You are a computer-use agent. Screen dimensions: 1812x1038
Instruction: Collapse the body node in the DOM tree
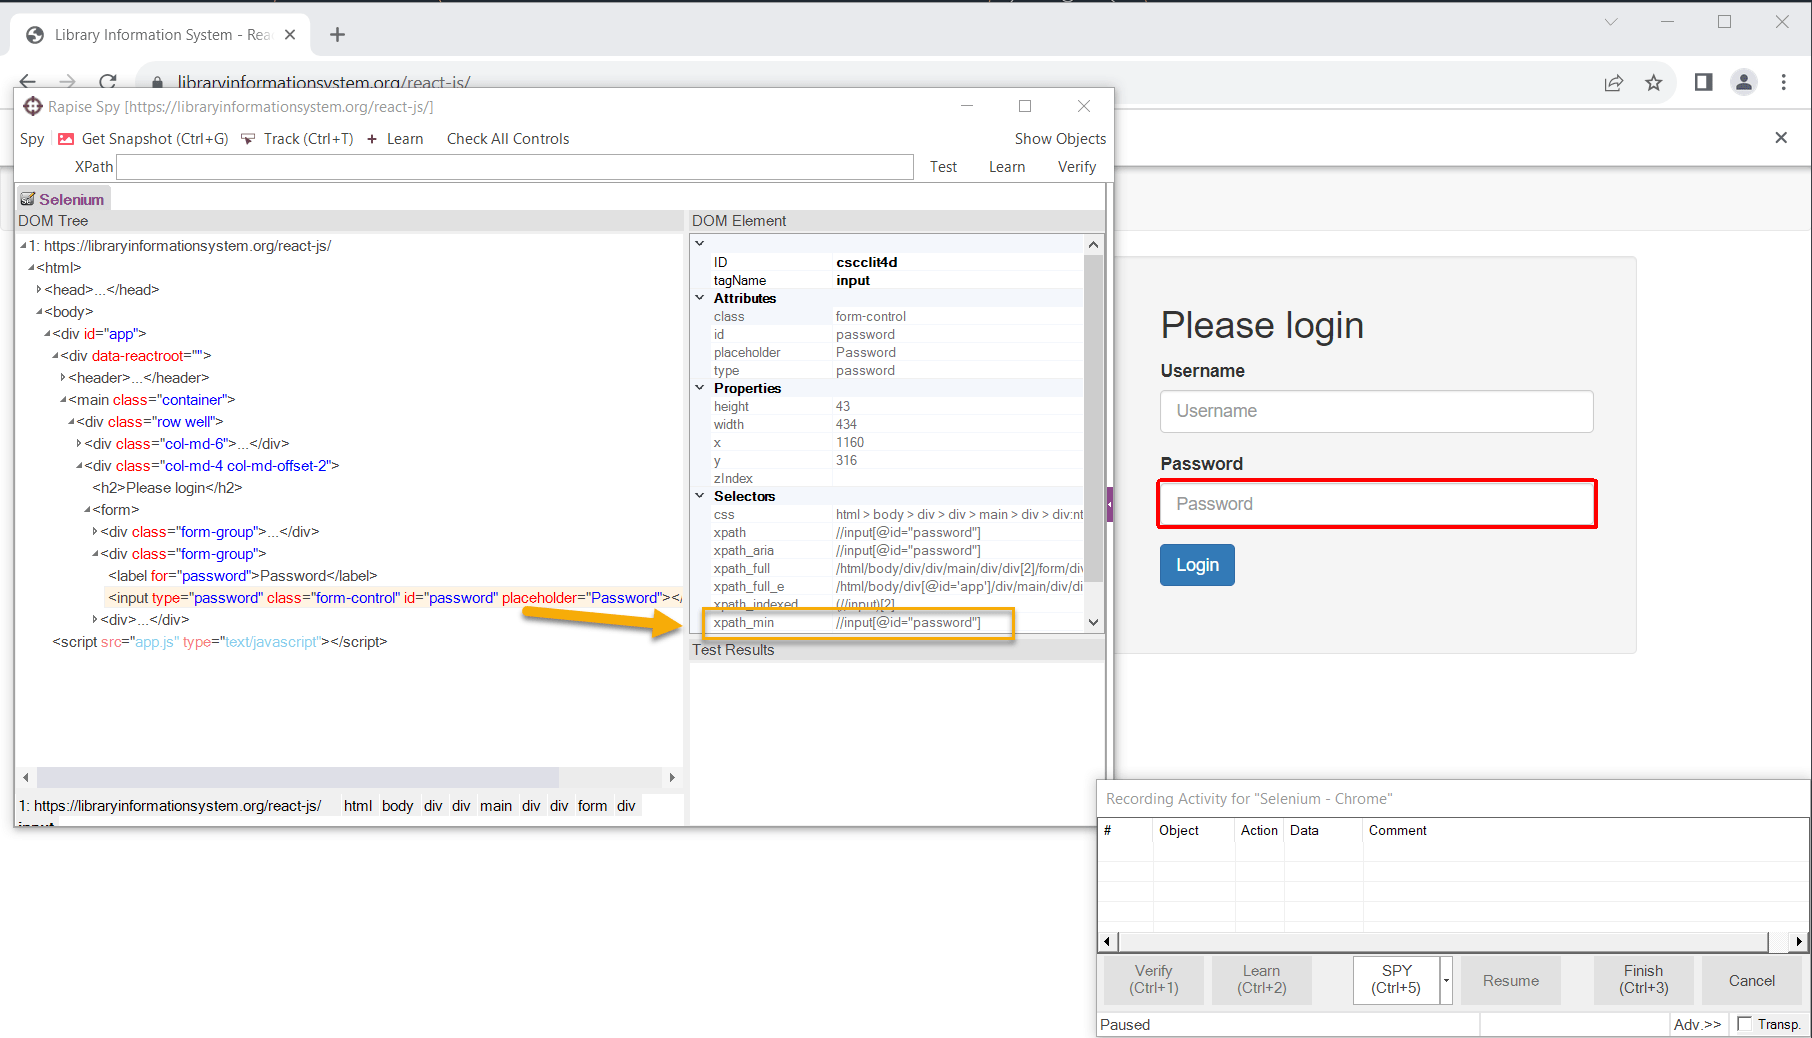coord(39,311)
